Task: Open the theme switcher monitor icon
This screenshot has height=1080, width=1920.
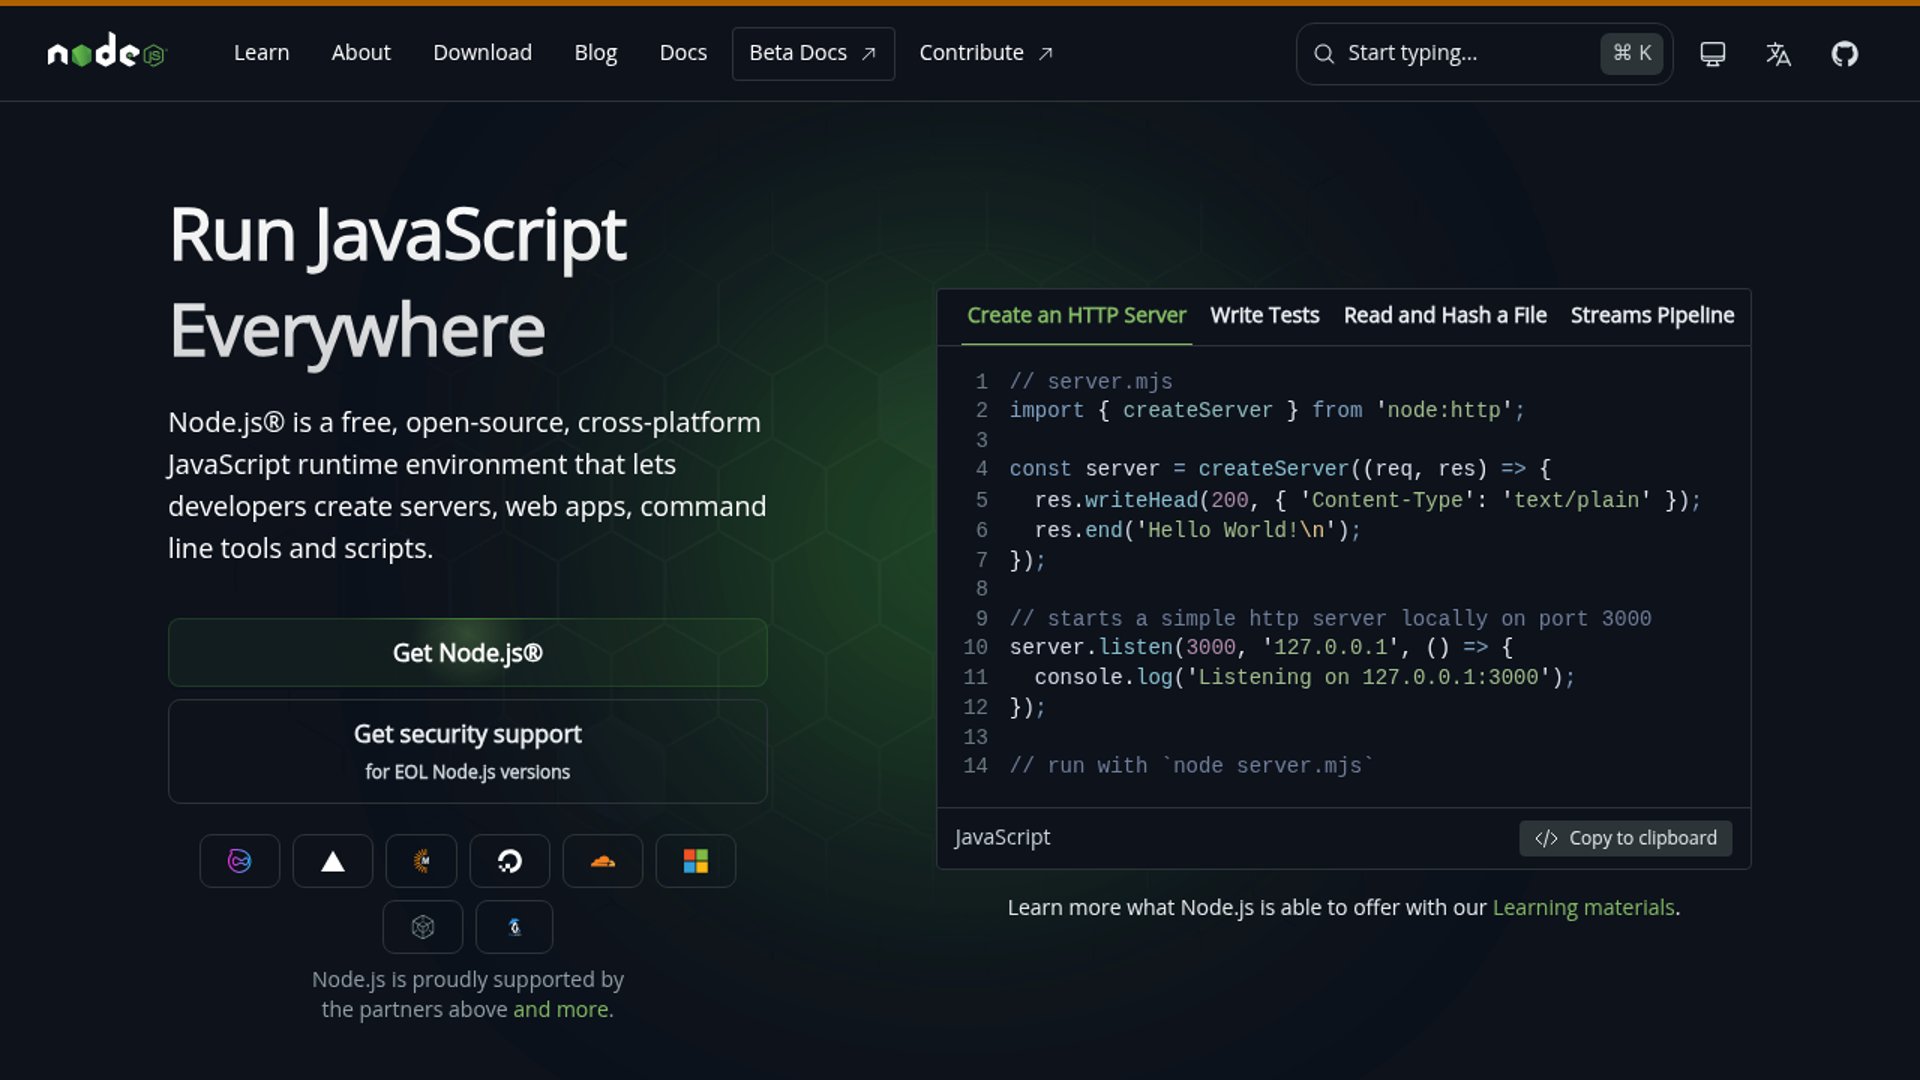Action: coord(1712,54)
